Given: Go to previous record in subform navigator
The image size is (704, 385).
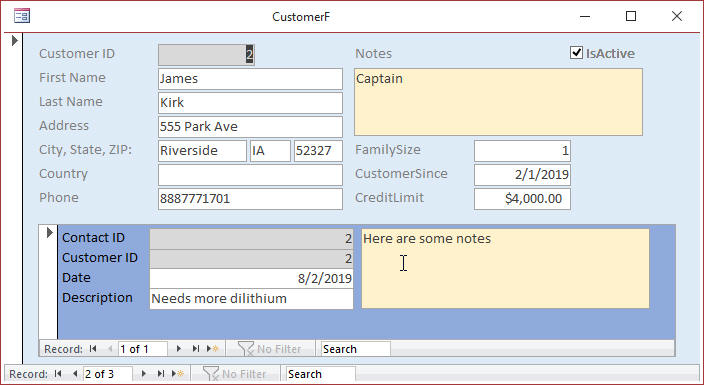Looking at the screenshot, I should point(110,349).
